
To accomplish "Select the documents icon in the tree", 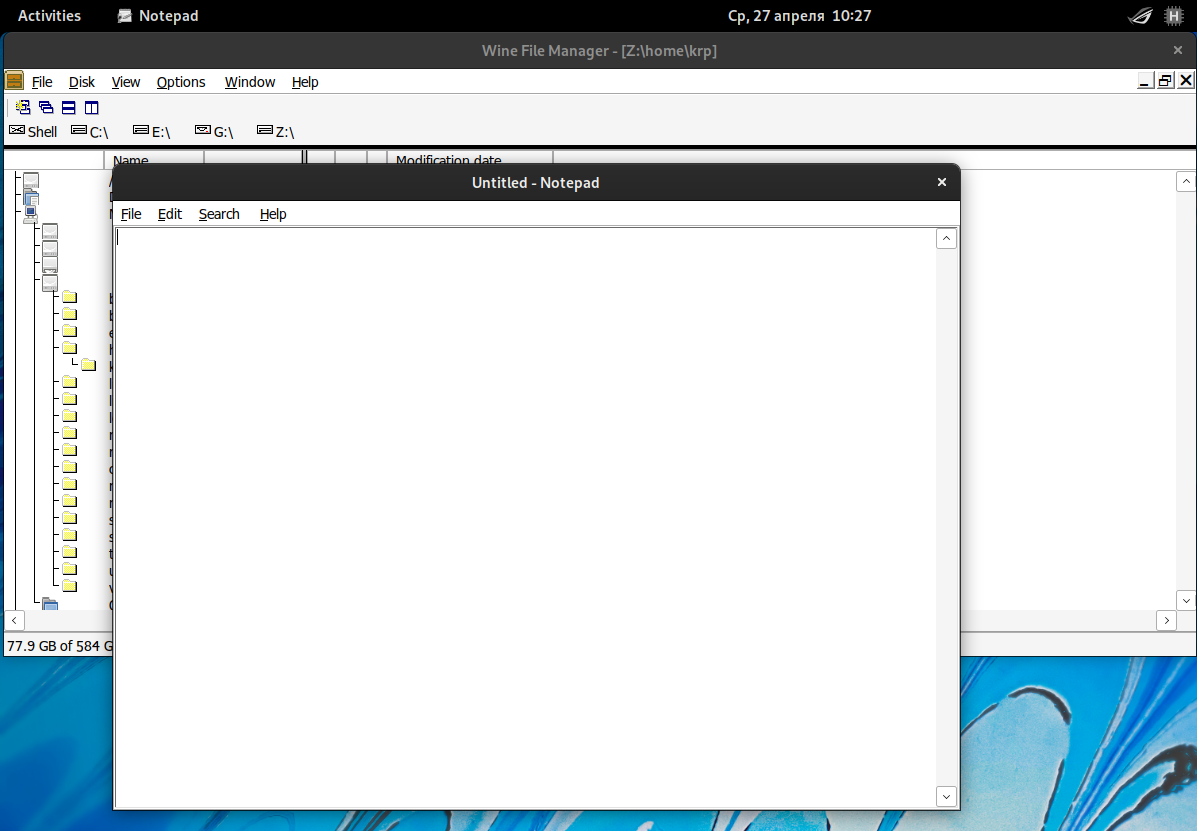I will [x=31, y=198].
